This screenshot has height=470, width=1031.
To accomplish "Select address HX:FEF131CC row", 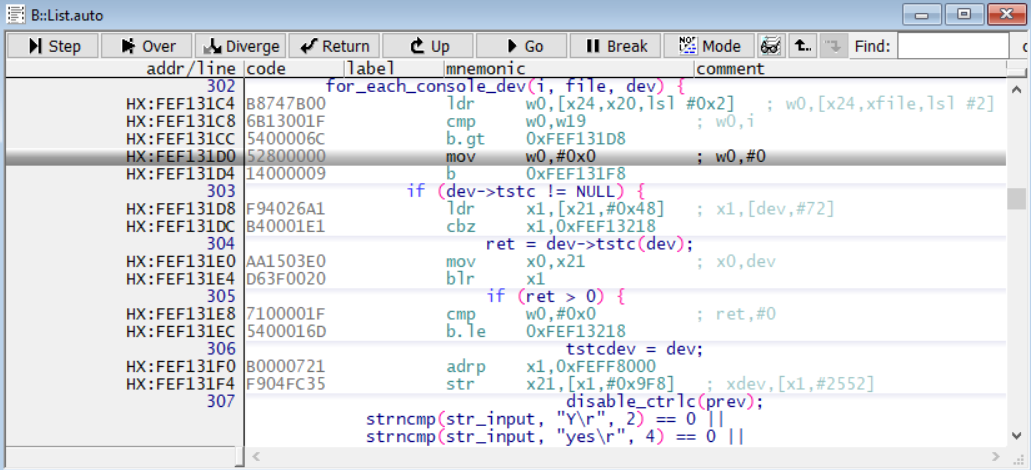I will tap(506, 139).
